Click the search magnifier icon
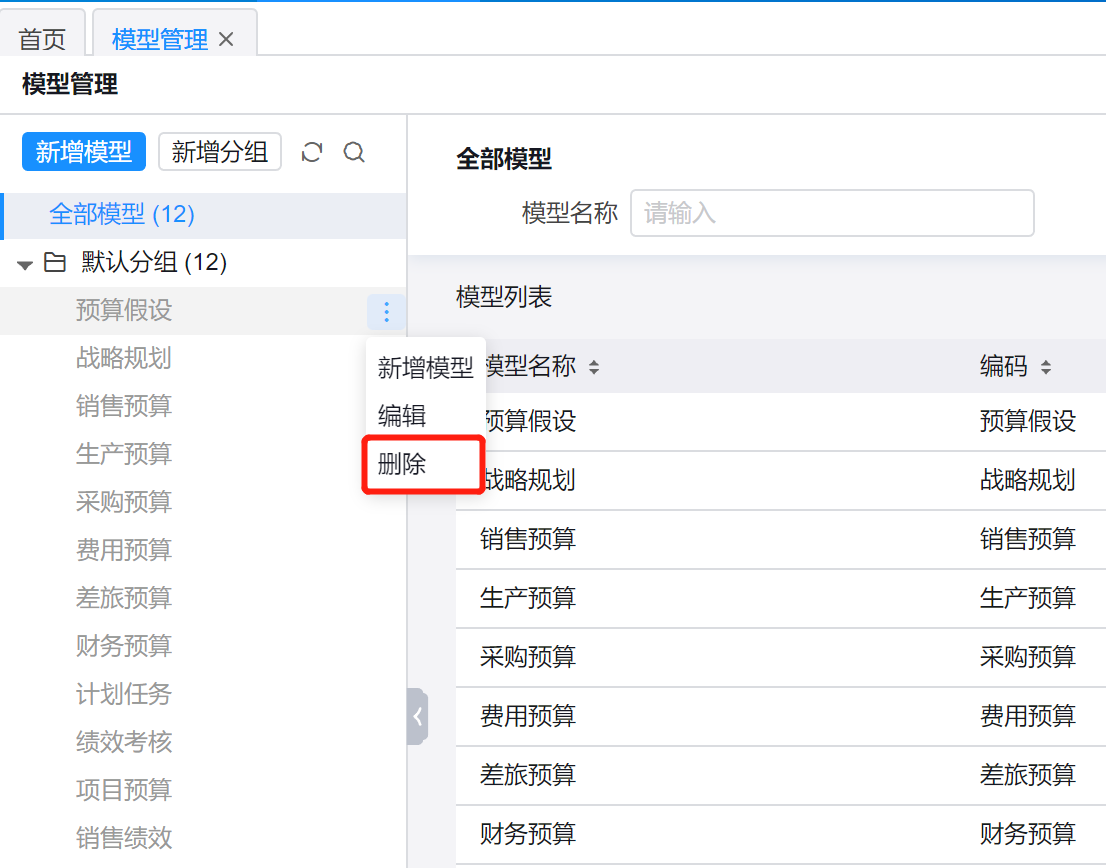 coord(354,152)
